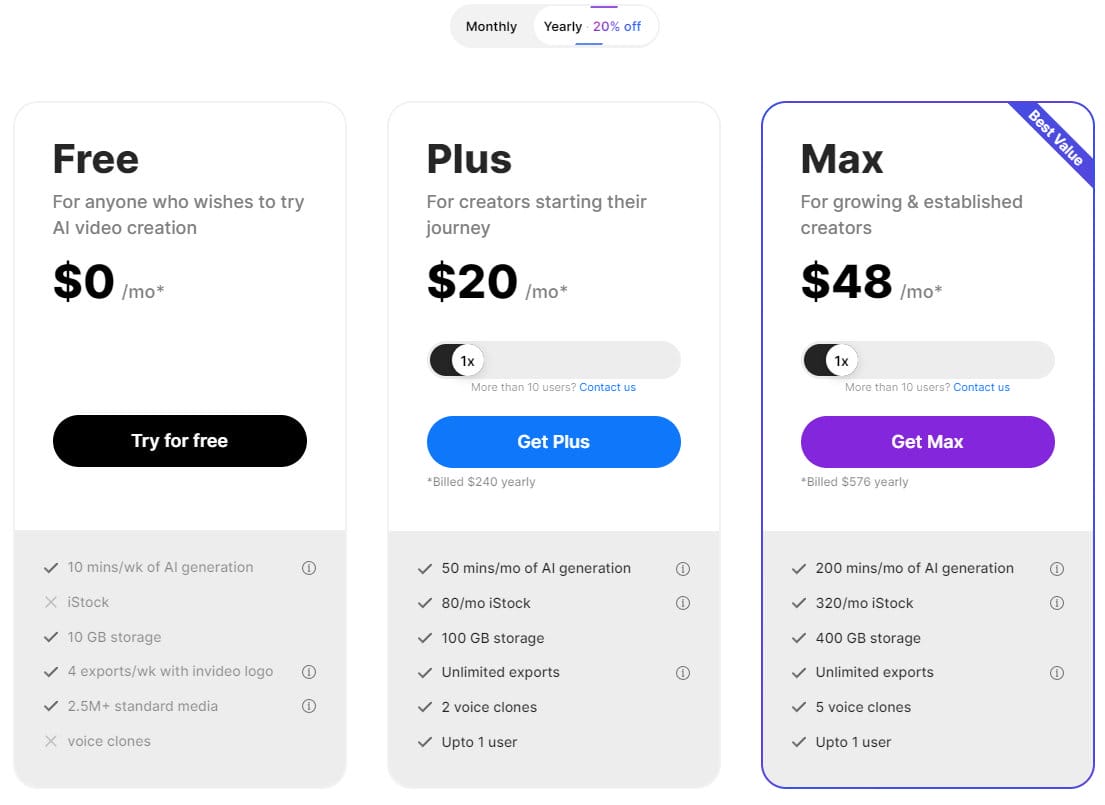Switch billing to Monthly
The width and height of the screenshot is (1105, 805).
click(491, 27)
